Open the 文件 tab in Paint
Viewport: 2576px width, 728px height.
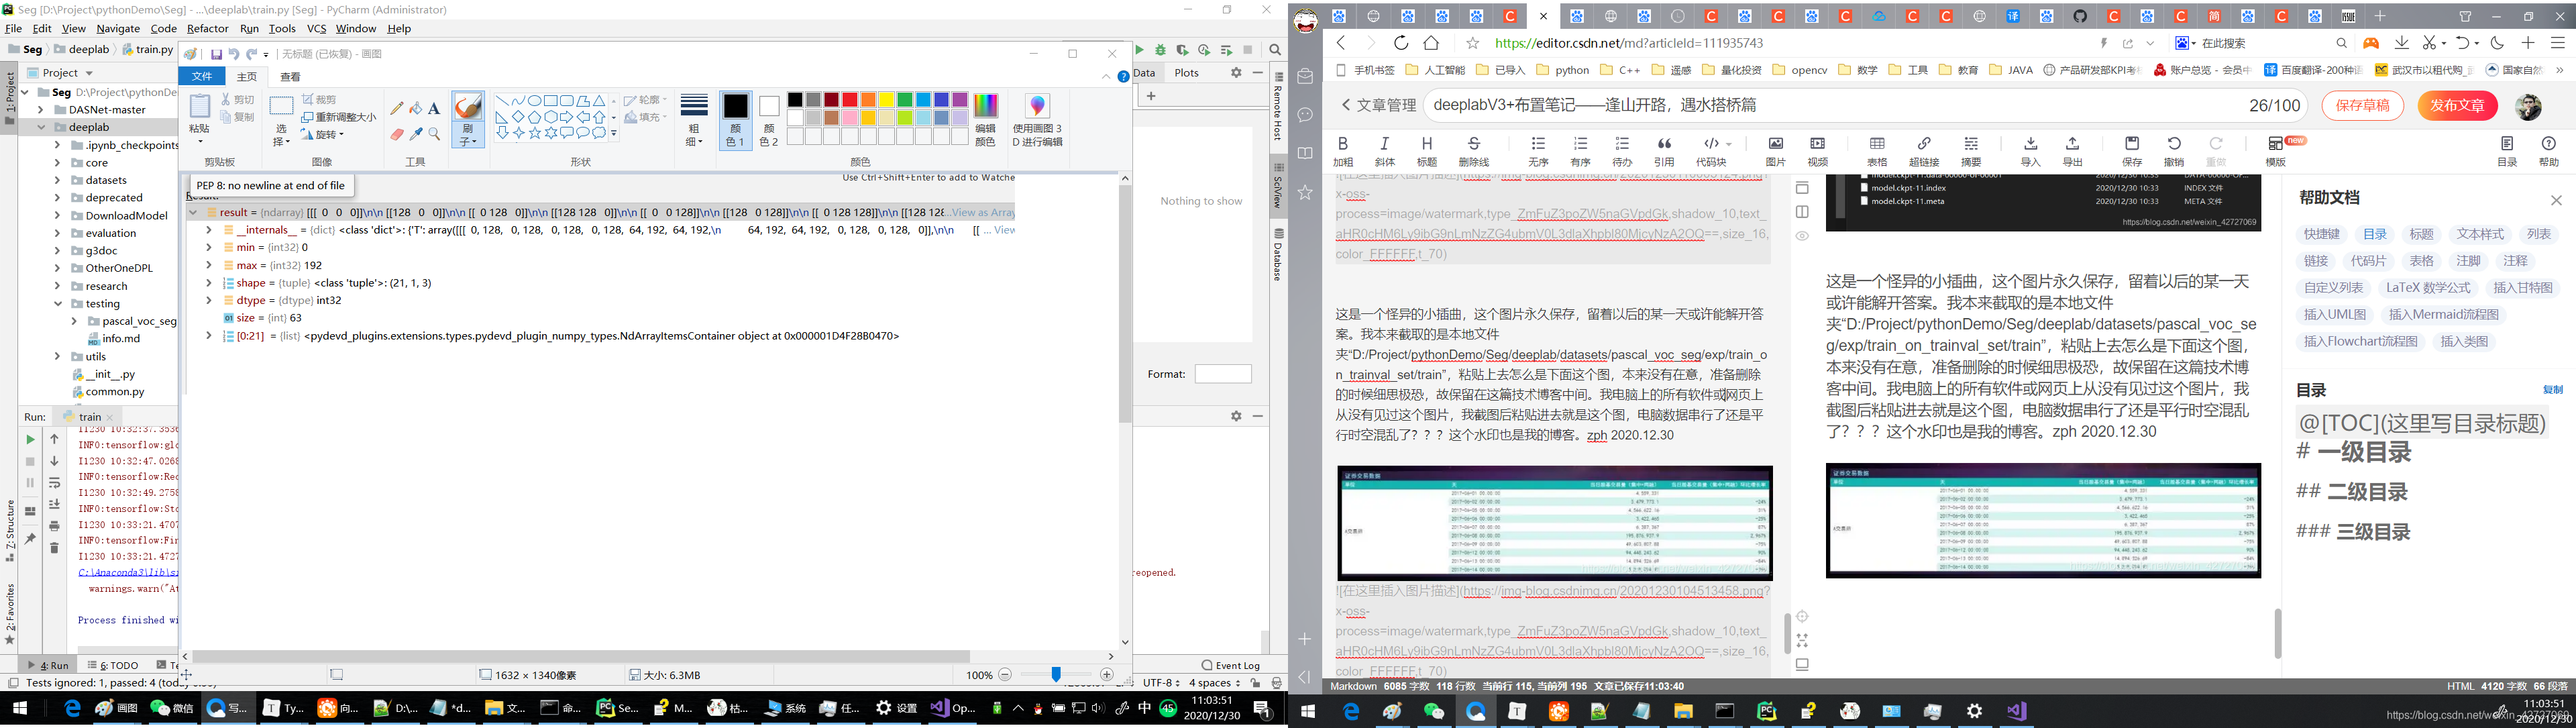pos(202,76)
